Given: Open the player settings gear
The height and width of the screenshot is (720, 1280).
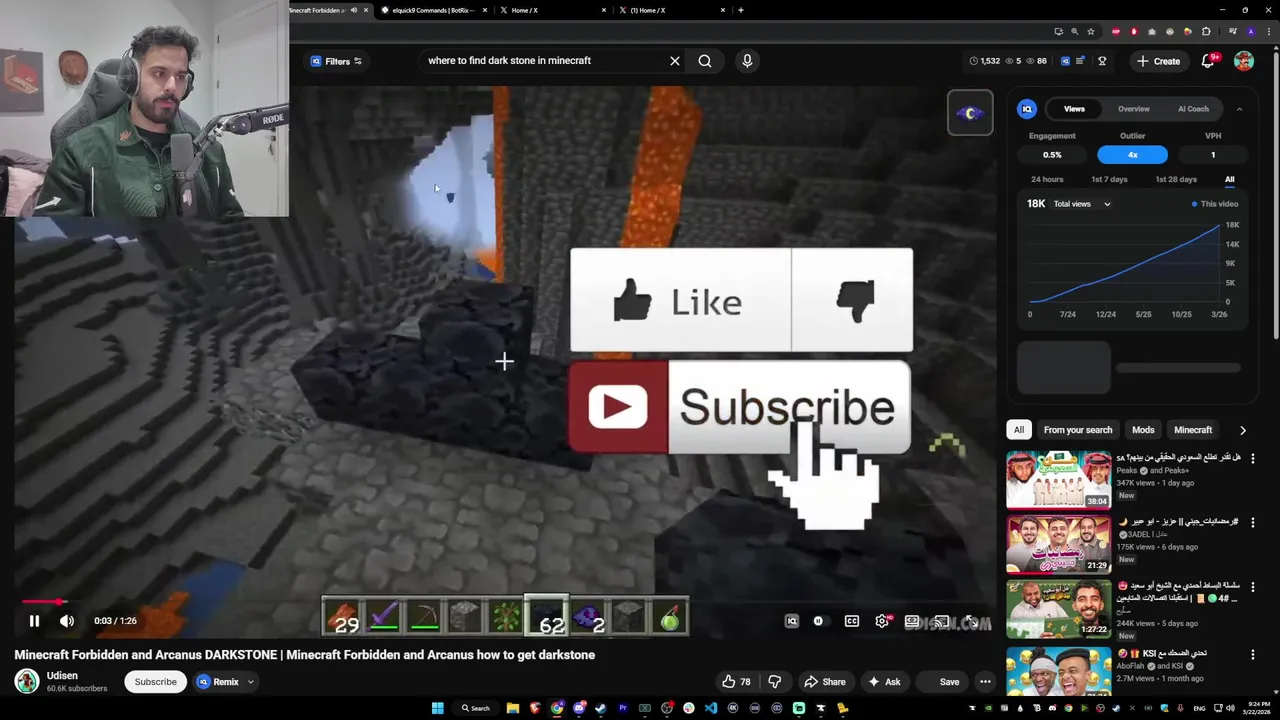Looking at the screenshot, I should pyautogui.click(x=882, y=621).
